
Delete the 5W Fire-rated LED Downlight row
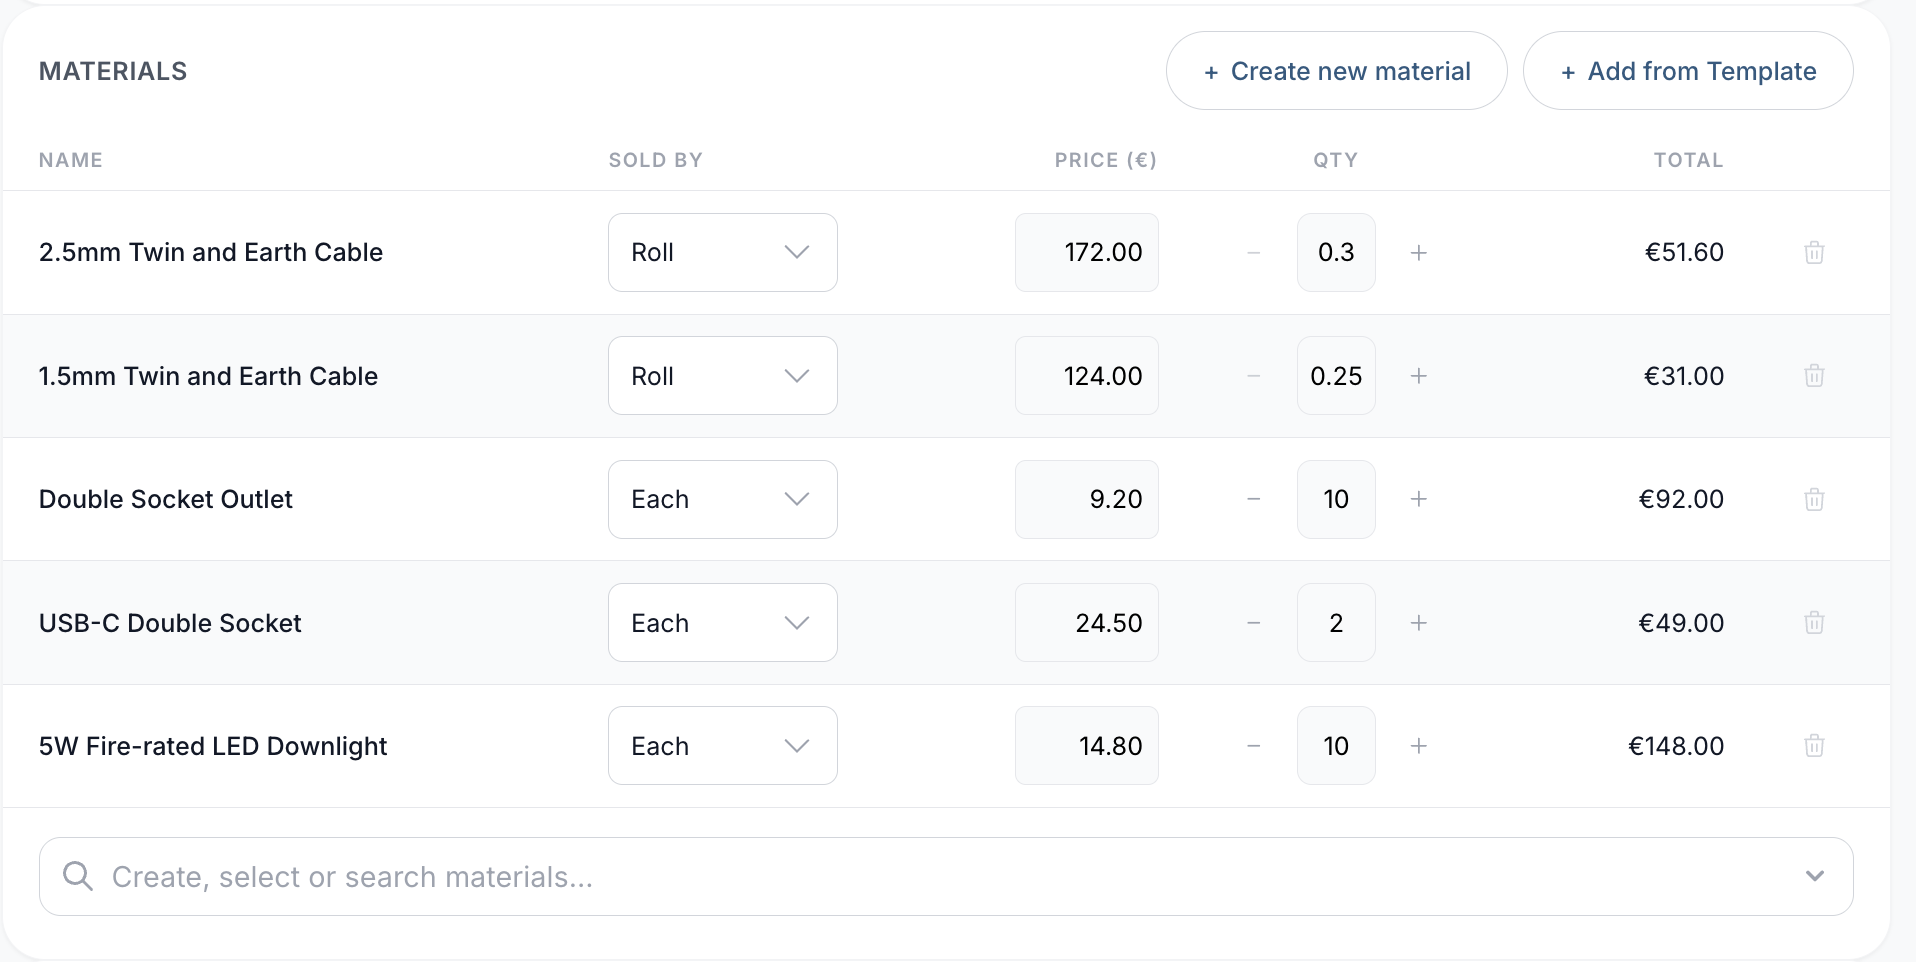[1814, 746]
